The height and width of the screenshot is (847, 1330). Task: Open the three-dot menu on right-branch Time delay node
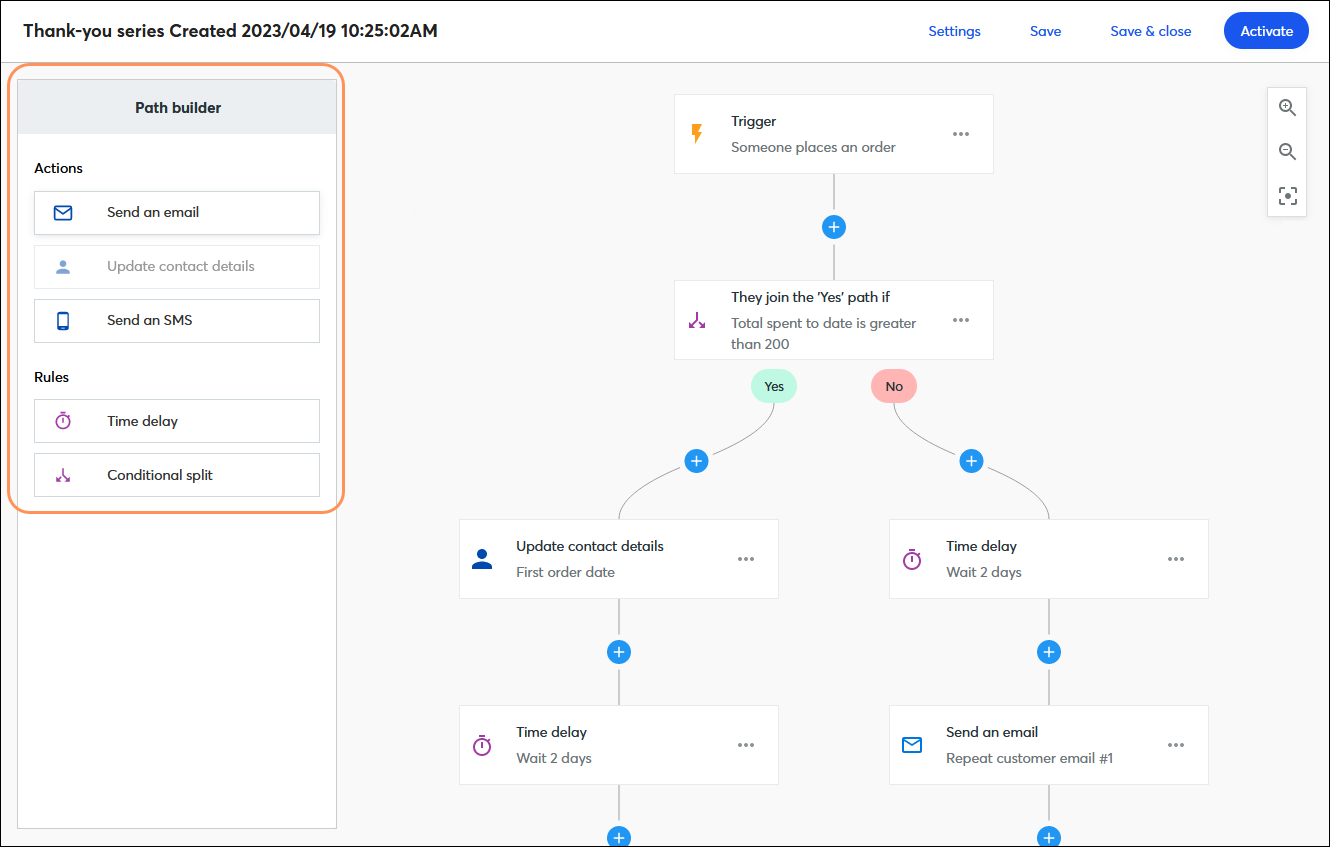1176,559
